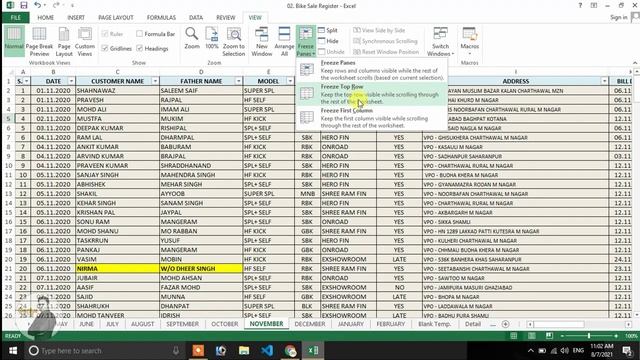Toggle the Formula Bar checkbox

tap(140, 34)
